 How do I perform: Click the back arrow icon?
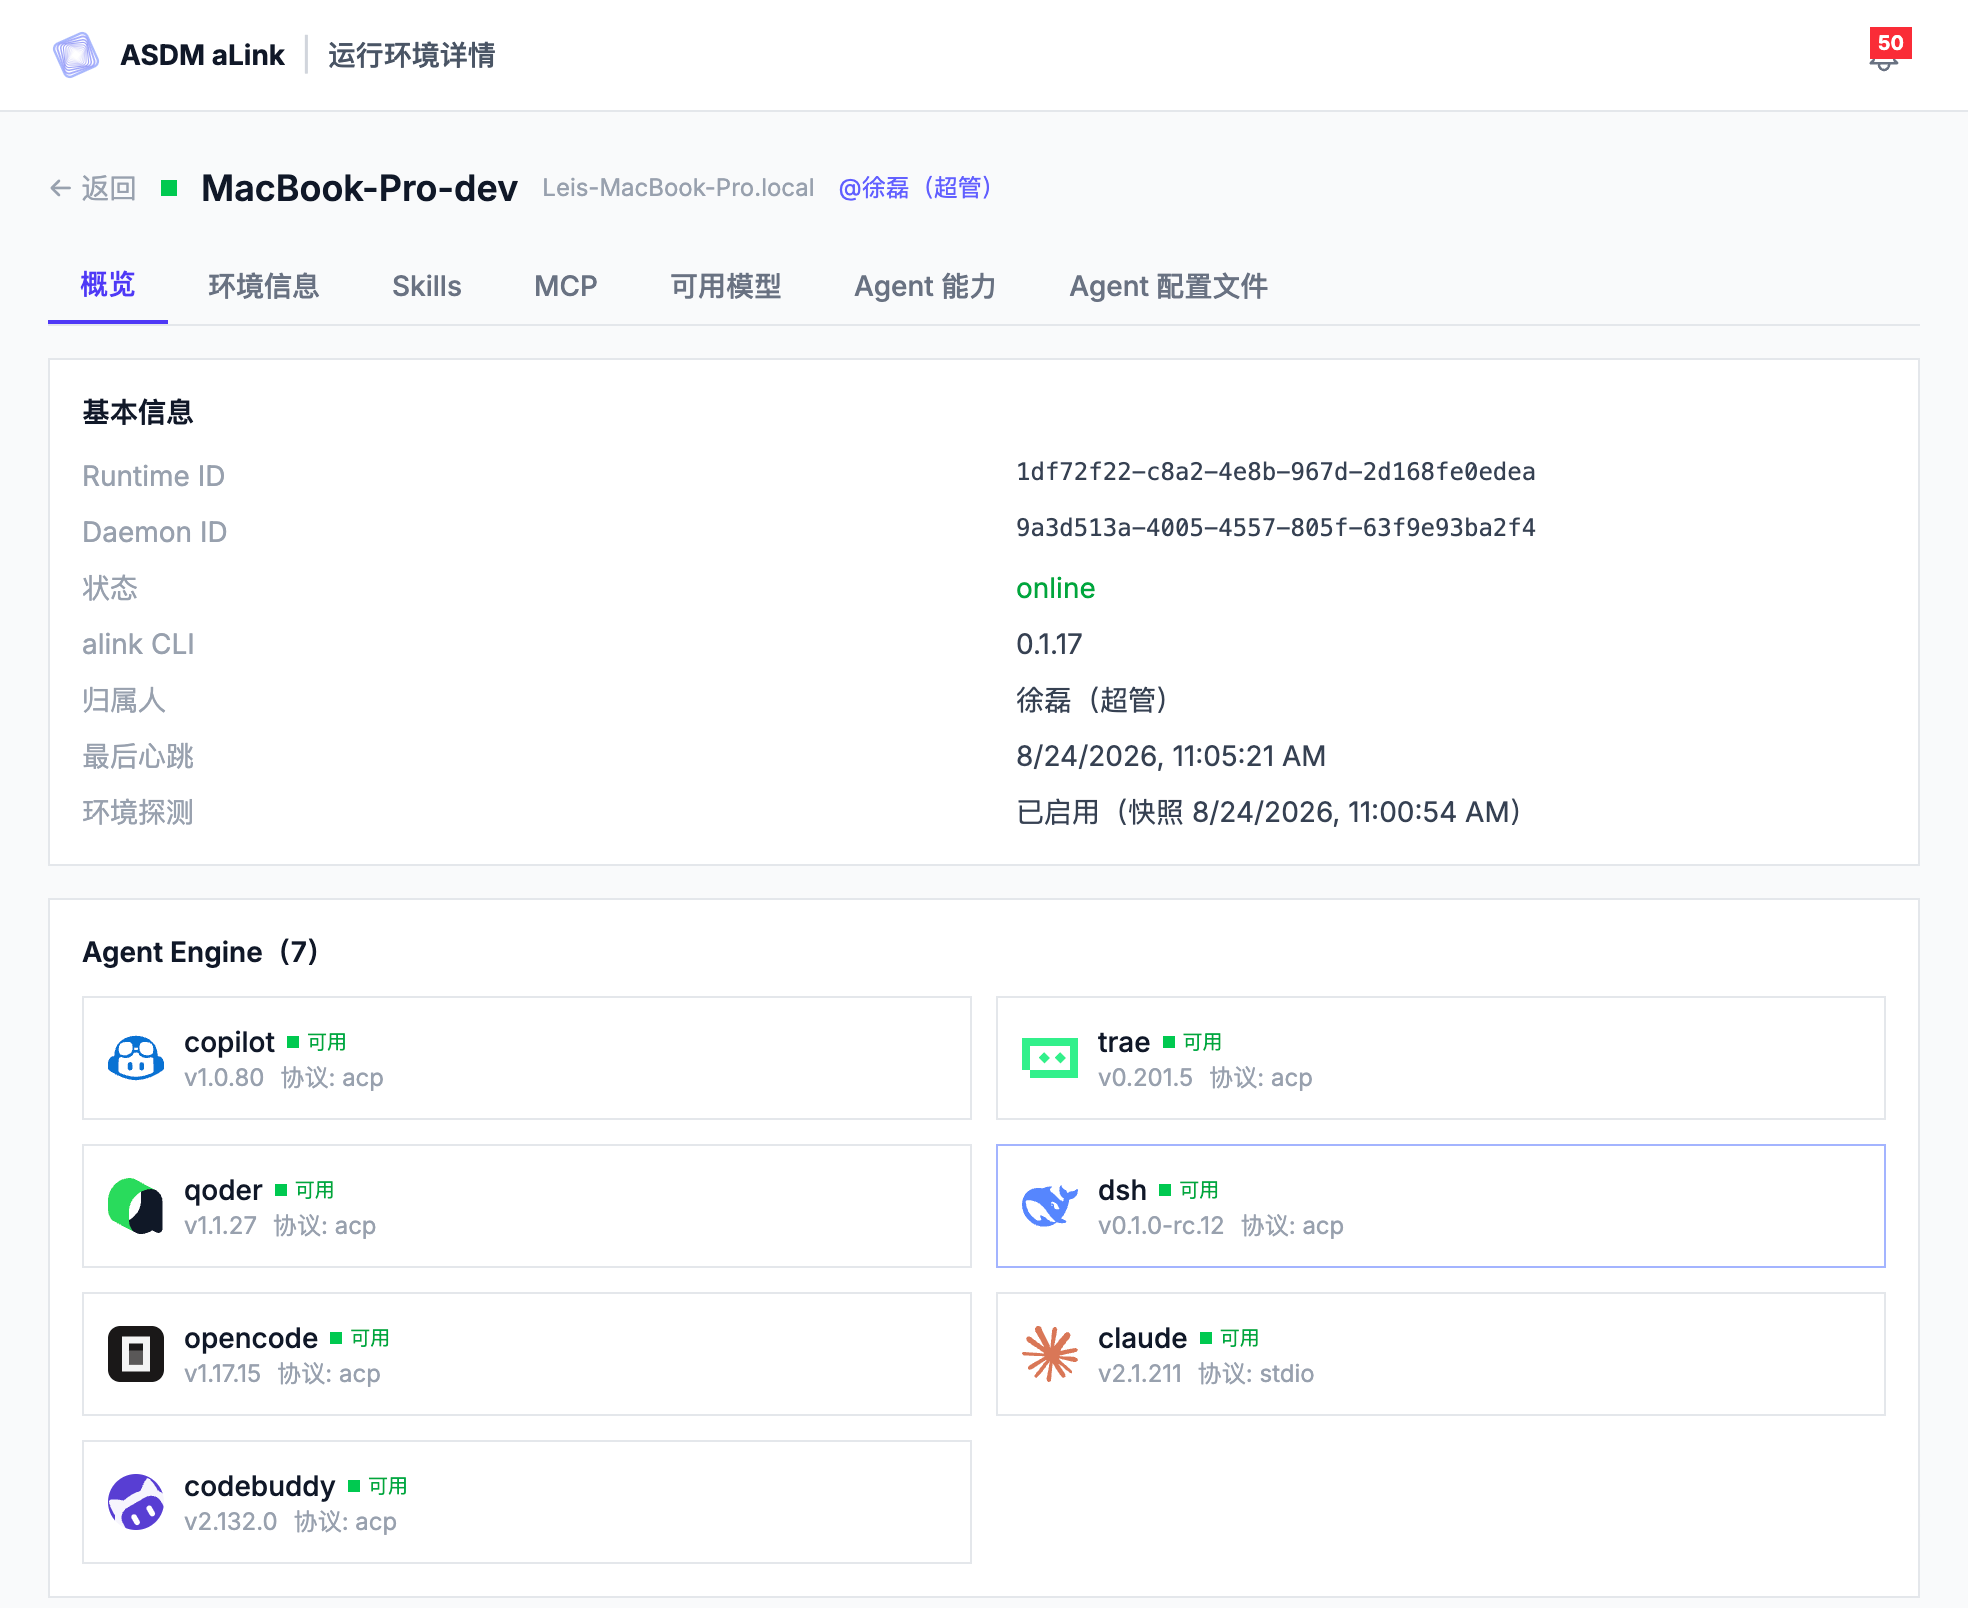[60, 188]
